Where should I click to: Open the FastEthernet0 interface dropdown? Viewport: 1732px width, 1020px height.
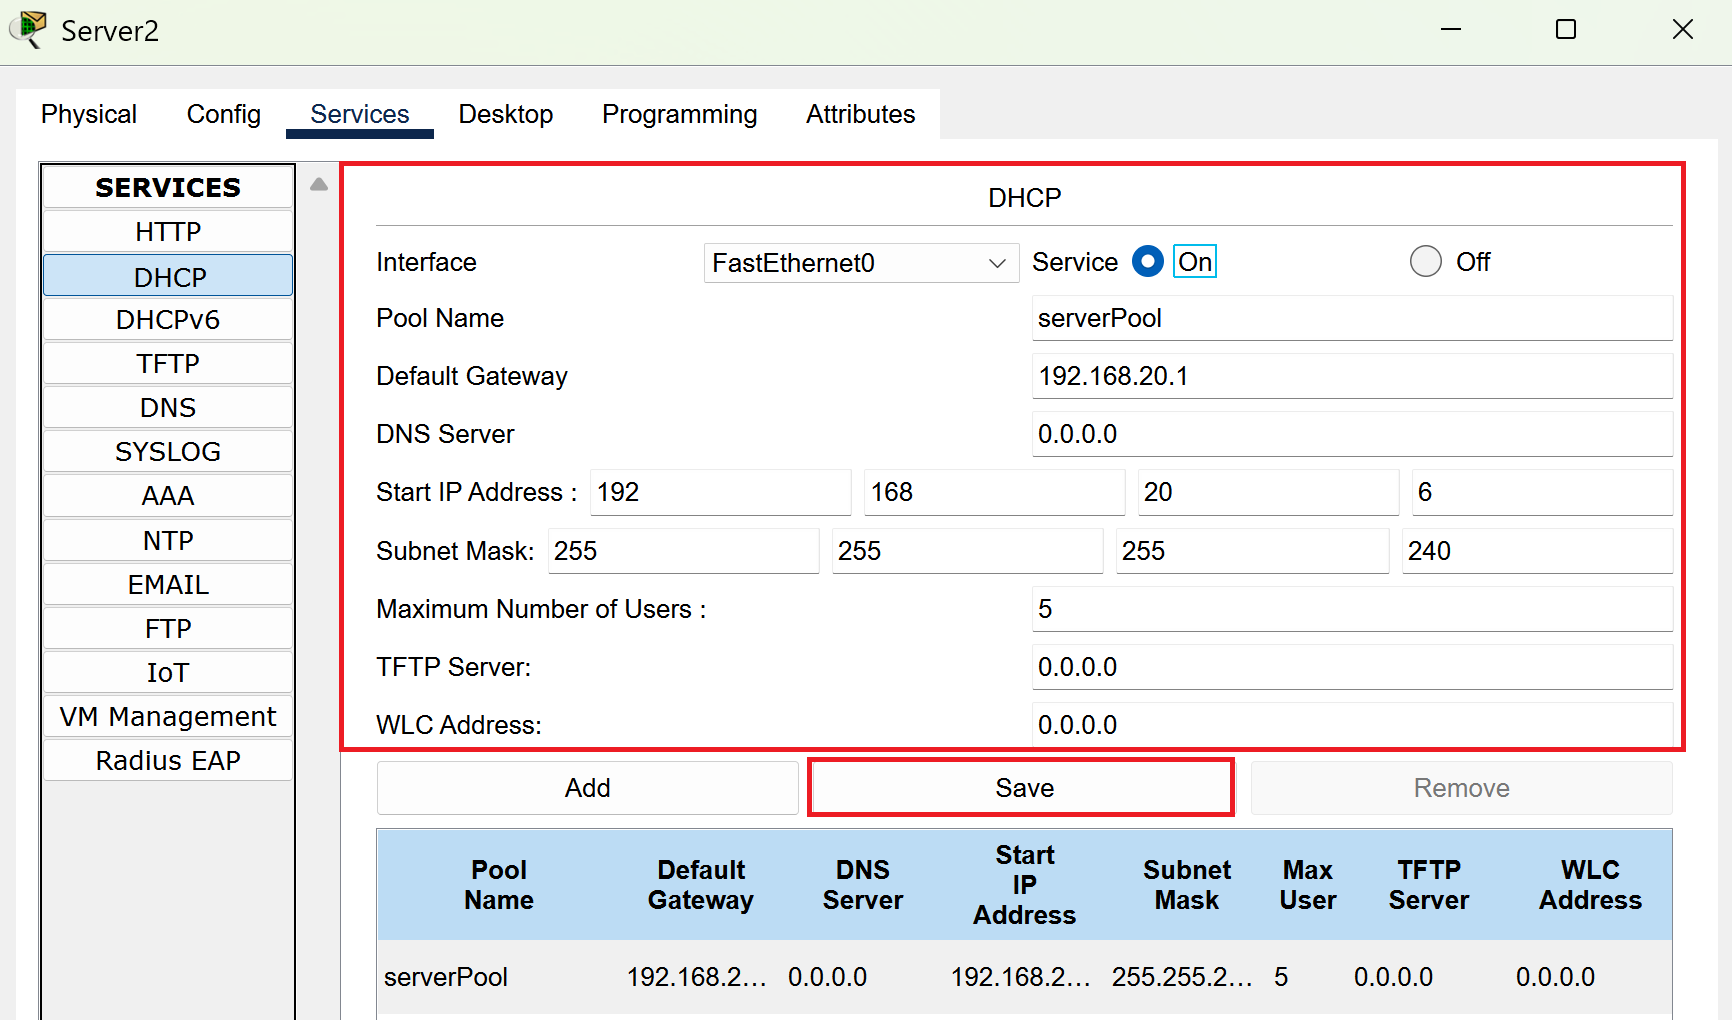[x=861, y=263]
